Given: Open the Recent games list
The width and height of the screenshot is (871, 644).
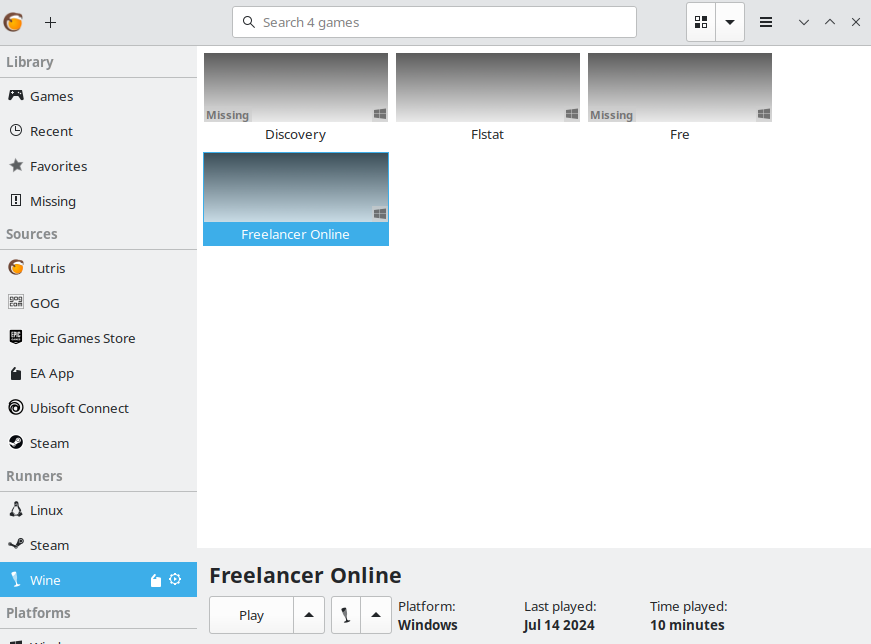Looking at the screenshot, I should 98,131.
